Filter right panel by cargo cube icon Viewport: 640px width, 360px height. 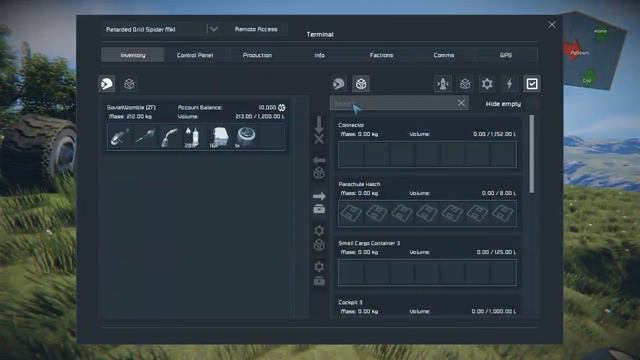click(x=465, y=84)
